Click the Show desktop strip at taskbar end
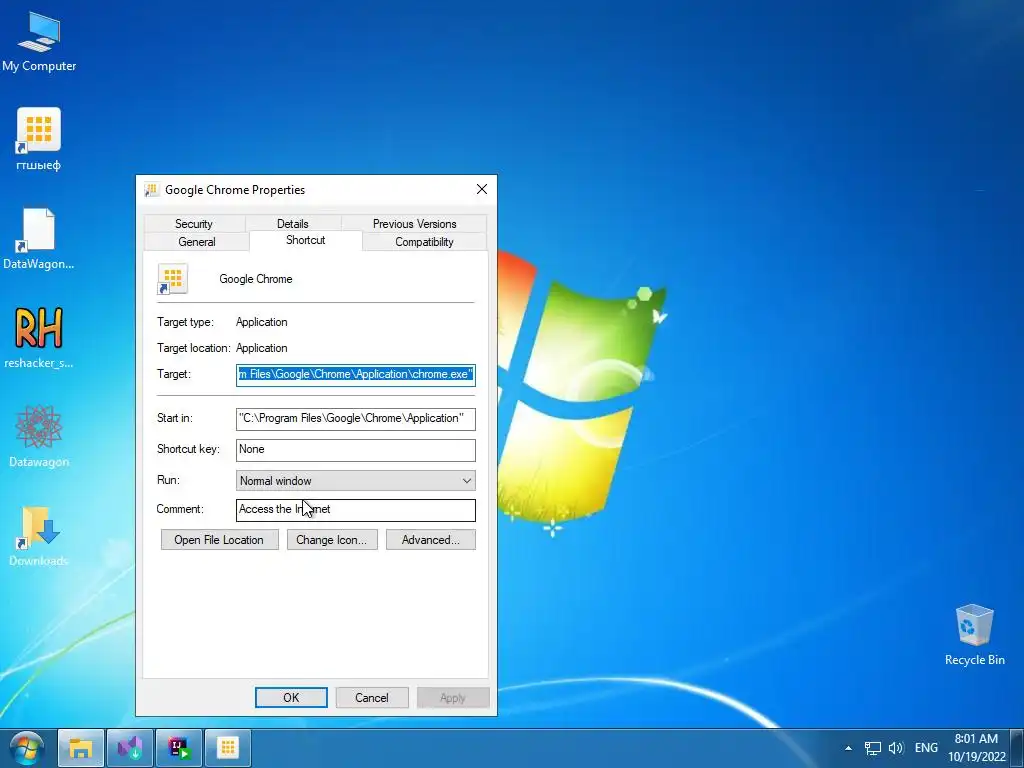1024x768 pixels. coord(1017,748)
